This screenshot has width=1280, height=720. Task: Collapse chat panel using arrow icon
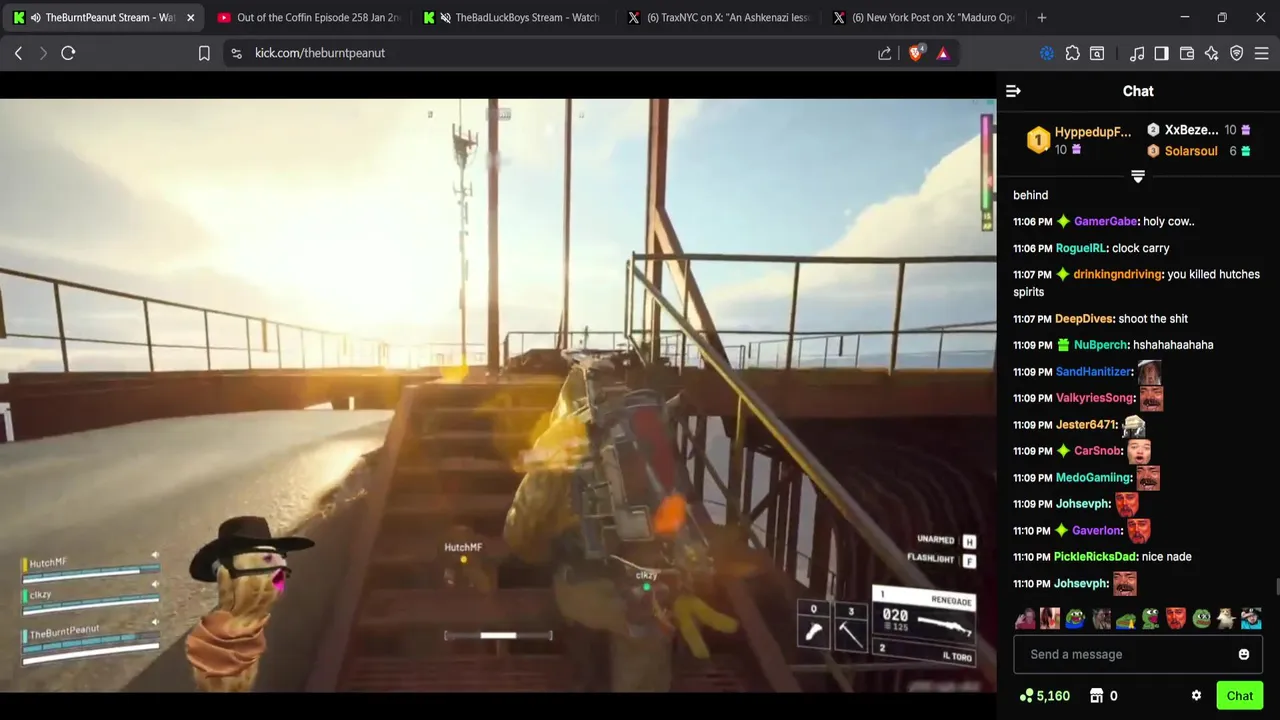[1013, 91]
